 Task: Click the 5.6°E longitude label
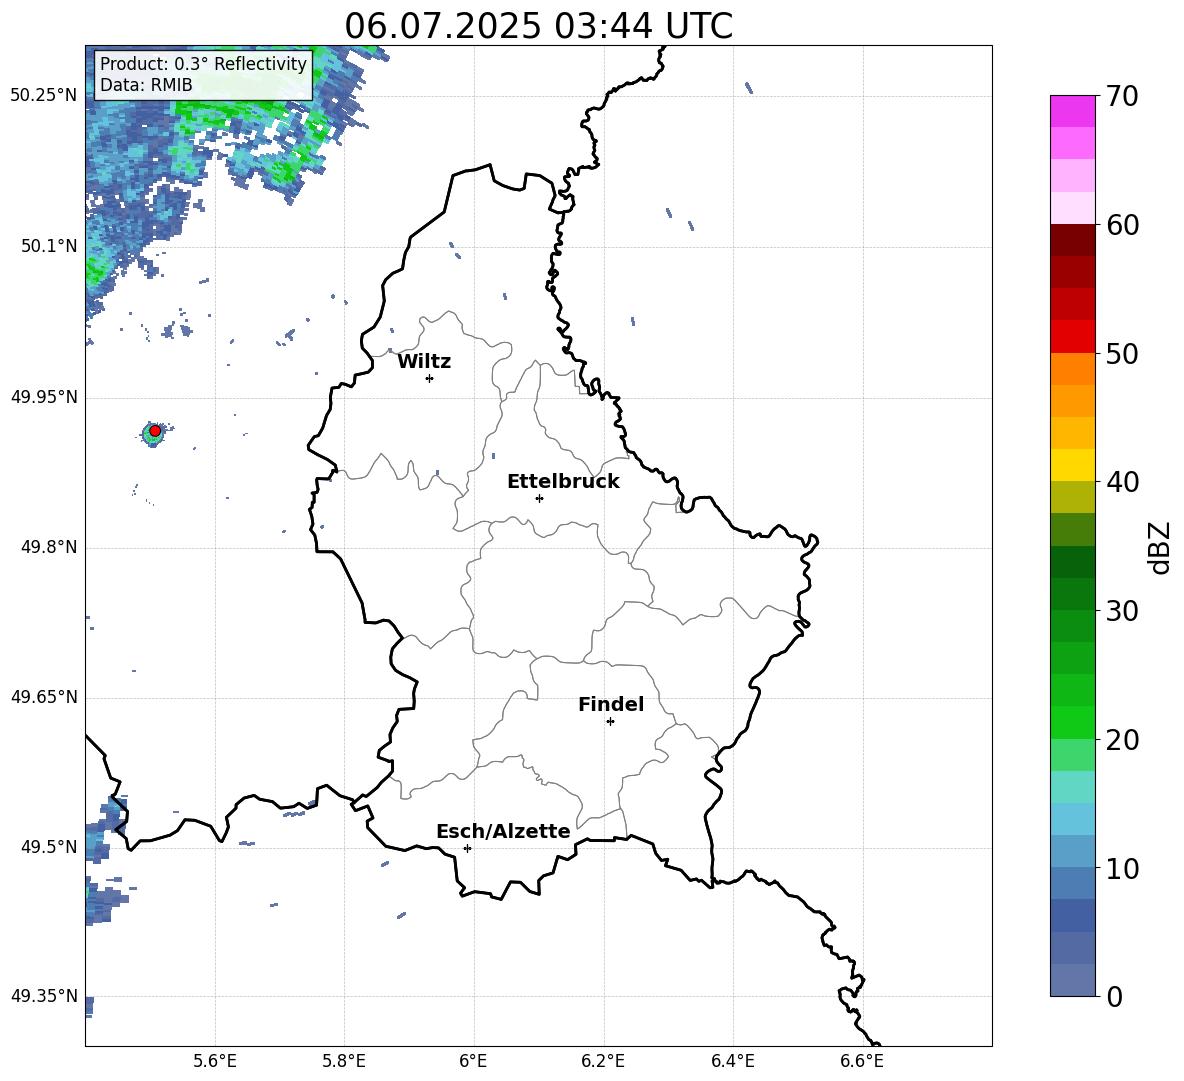pyautogui.click(x=215, y=1061)
